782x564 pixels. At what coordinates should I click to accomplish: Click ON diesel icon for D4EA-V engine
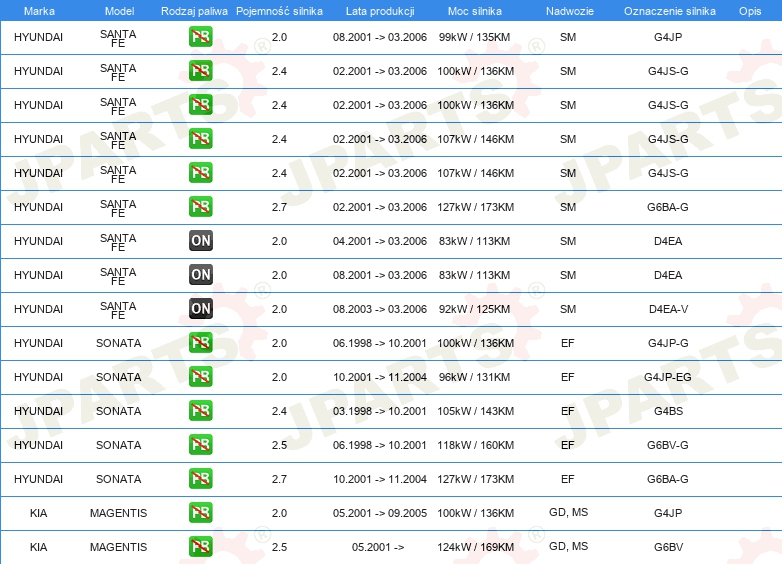[200, 309]
